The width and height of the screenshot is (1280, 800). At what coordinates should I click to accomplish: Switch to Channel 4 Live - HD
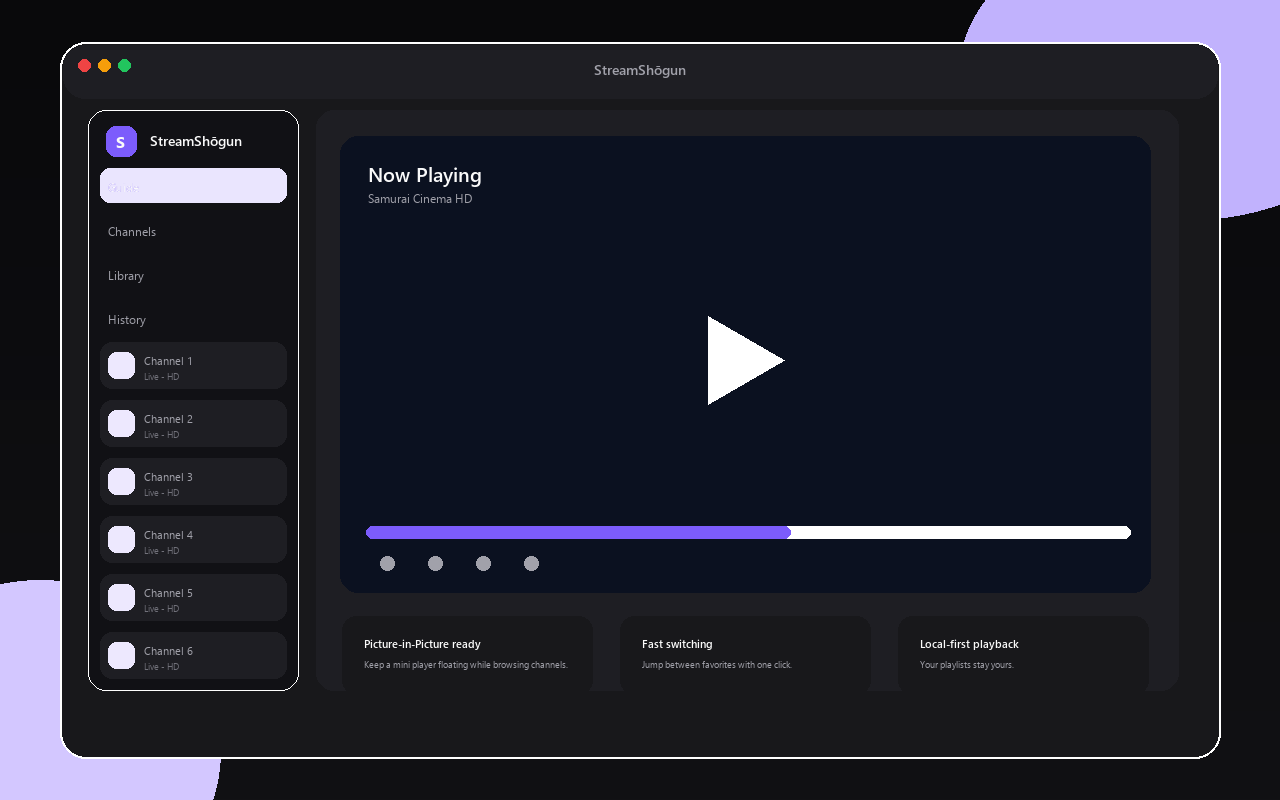[x=193, y=540]
